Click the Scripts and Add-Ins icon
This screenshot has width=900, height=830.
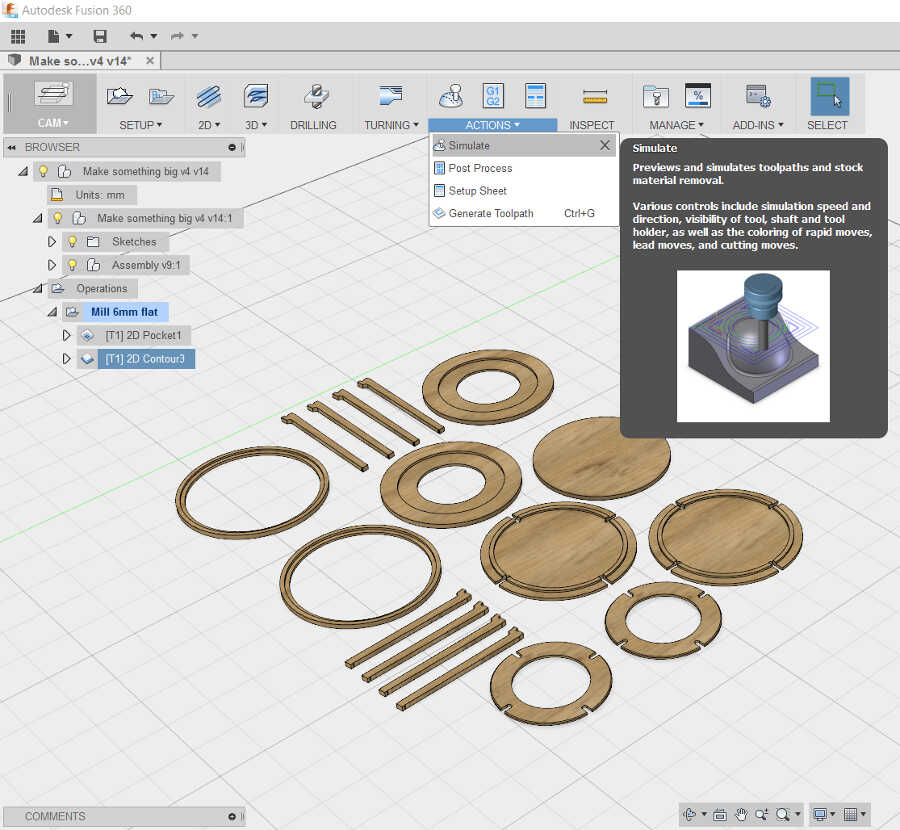click(x=758, y=96)
